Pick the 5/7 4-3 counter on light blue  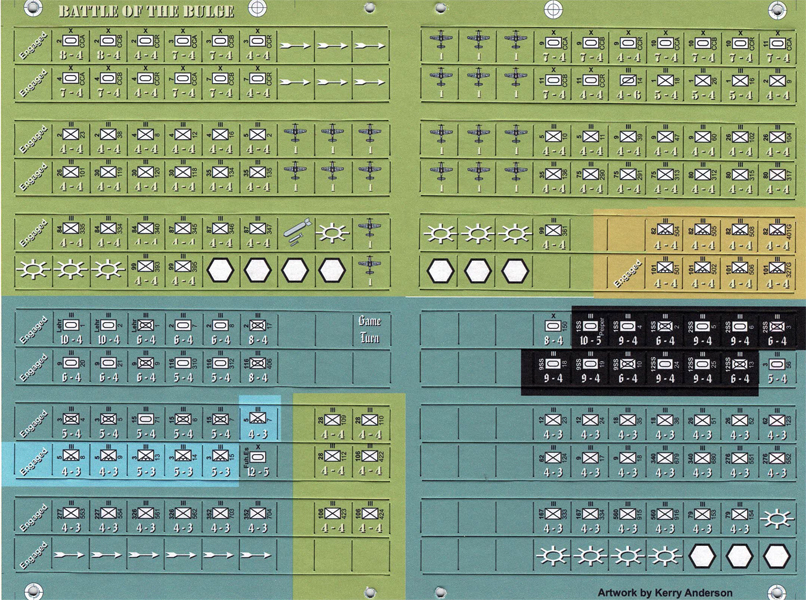(258, 424)
